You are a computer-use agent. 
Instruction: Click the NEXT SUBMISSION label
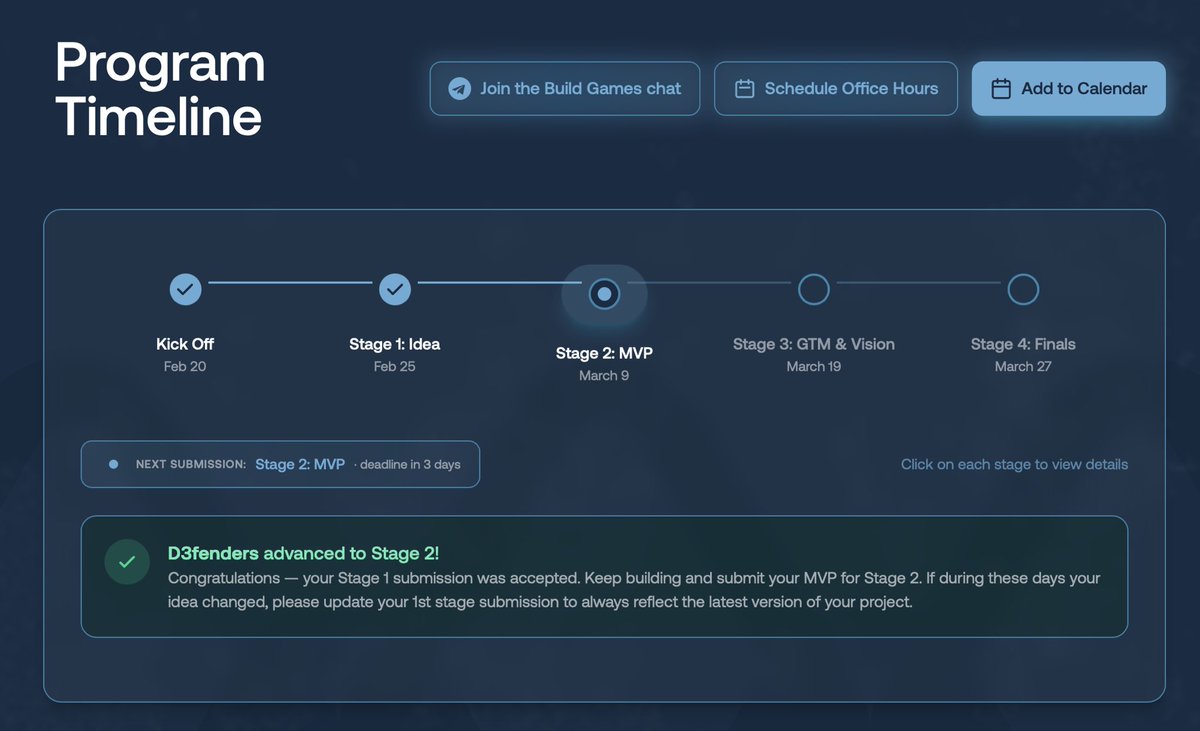pyautogui.click(x=191, y=465)
